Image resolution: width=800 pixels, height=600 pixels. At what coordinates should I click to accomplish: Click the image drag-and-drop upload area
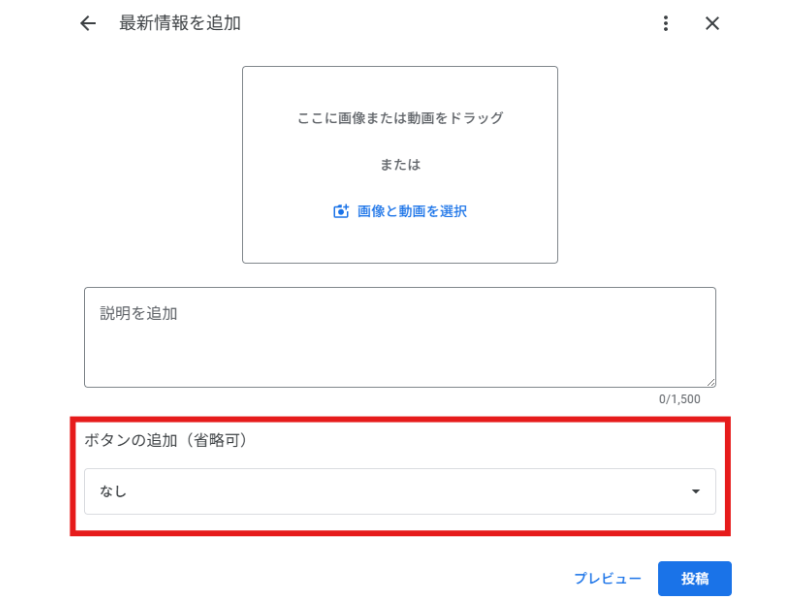pyautogui.click(x=400, y=165)
